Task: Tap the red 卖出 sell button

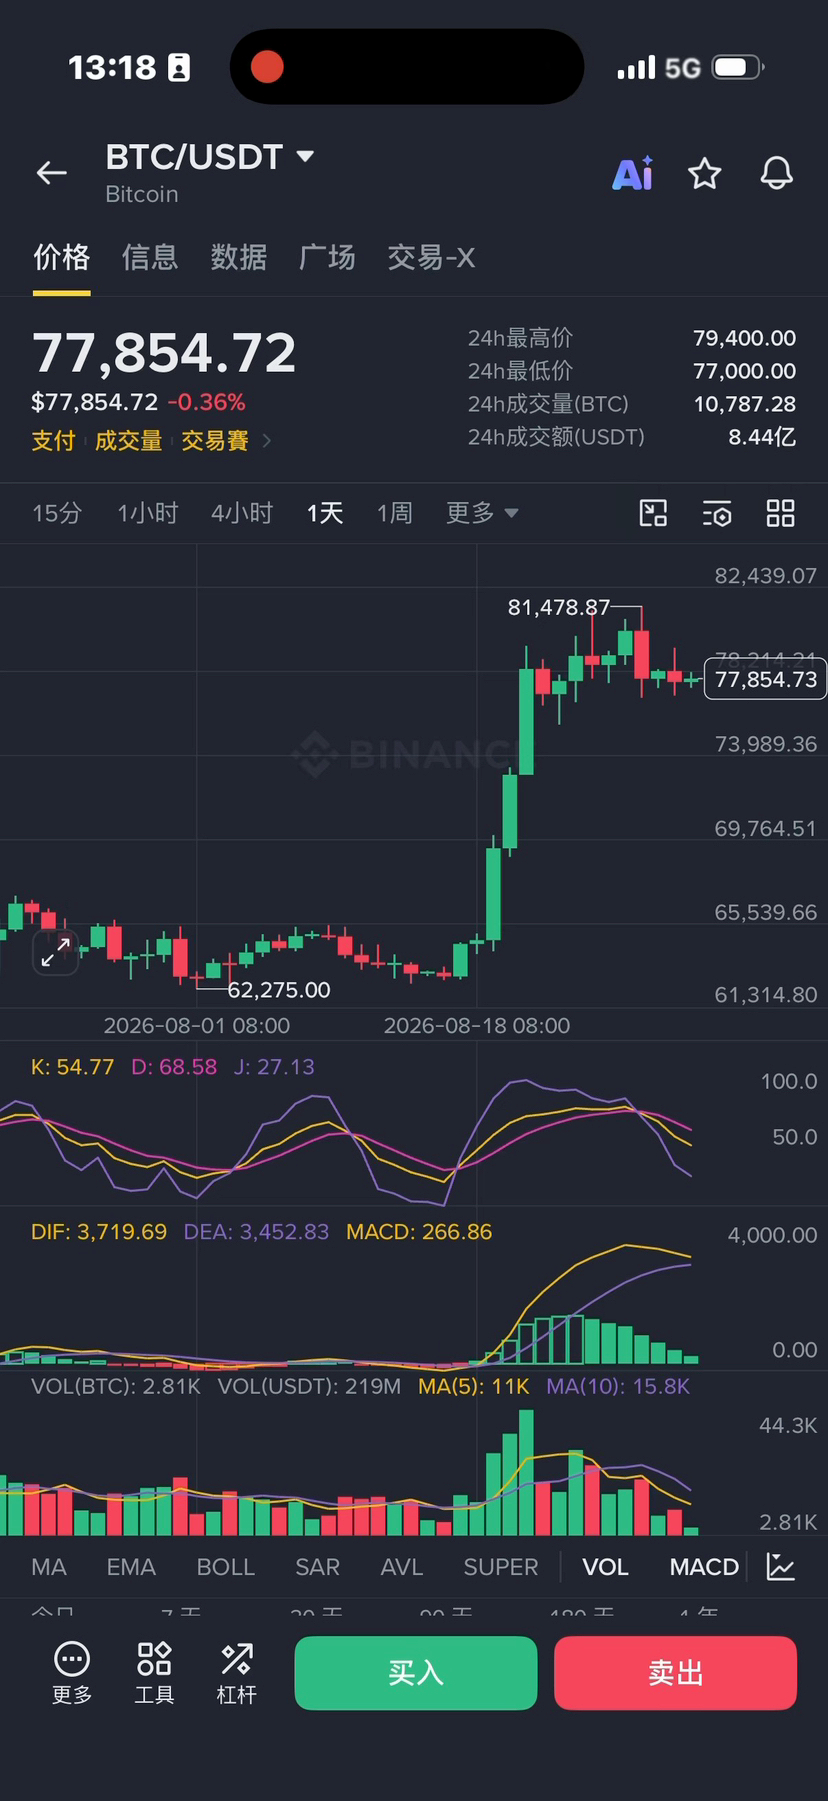Action: pyautogui.click(x=676, y=1673)
